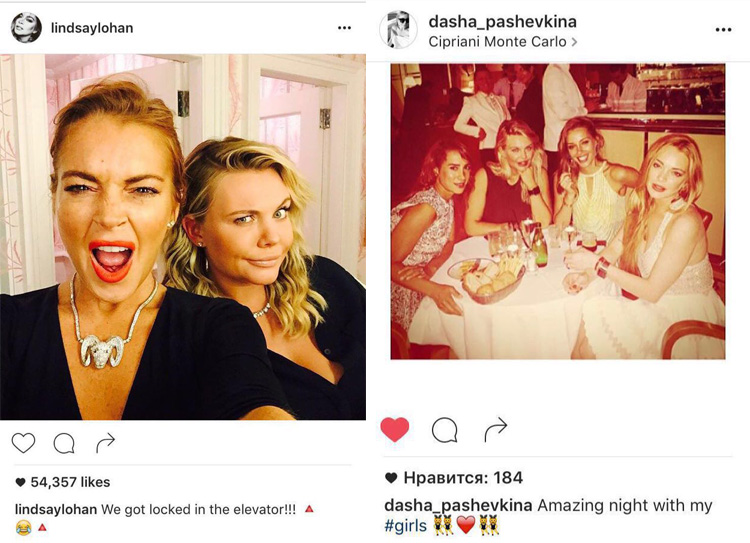Image resolution: width=750 pixels, height=543 pixels.
Task: Comment on dasha_pashevkina's post
Action: (445, 430)
